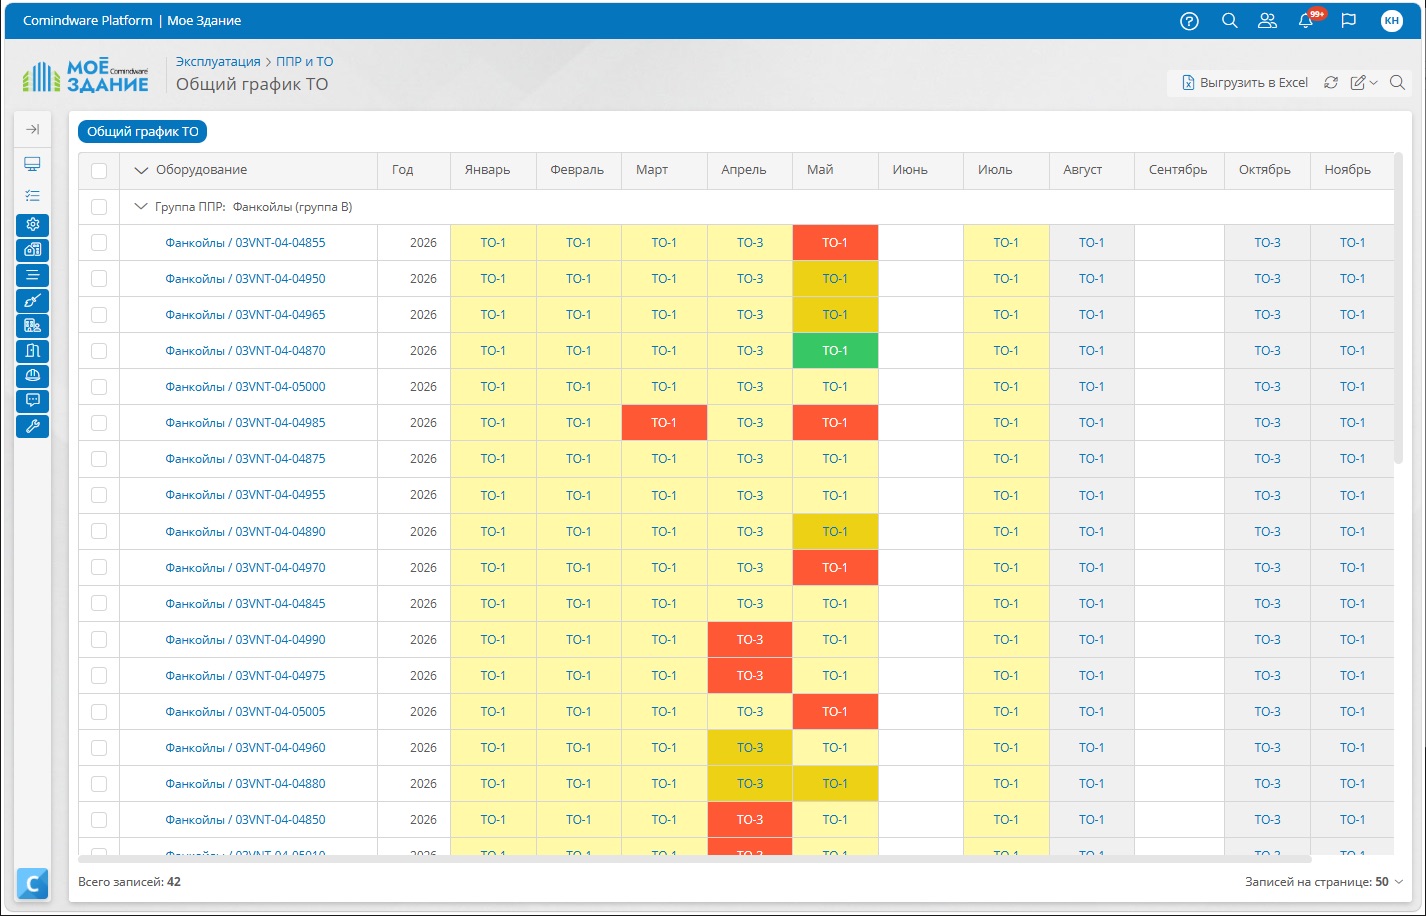1426x916 pixels.
Task: Collapse the Группа ППР Фанкойлы group
Action: (140, 207)
